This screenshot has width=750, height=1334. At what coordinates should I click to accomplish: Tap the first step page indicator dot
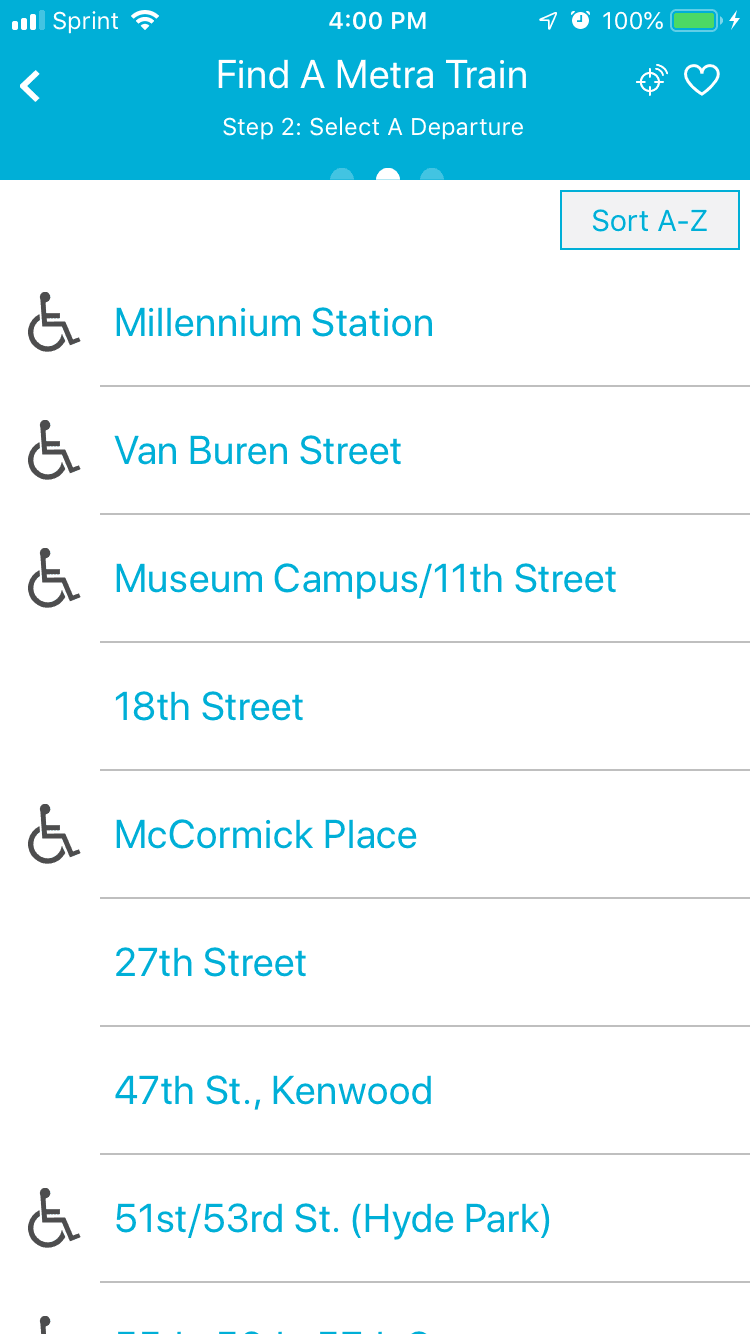[342, 177]
